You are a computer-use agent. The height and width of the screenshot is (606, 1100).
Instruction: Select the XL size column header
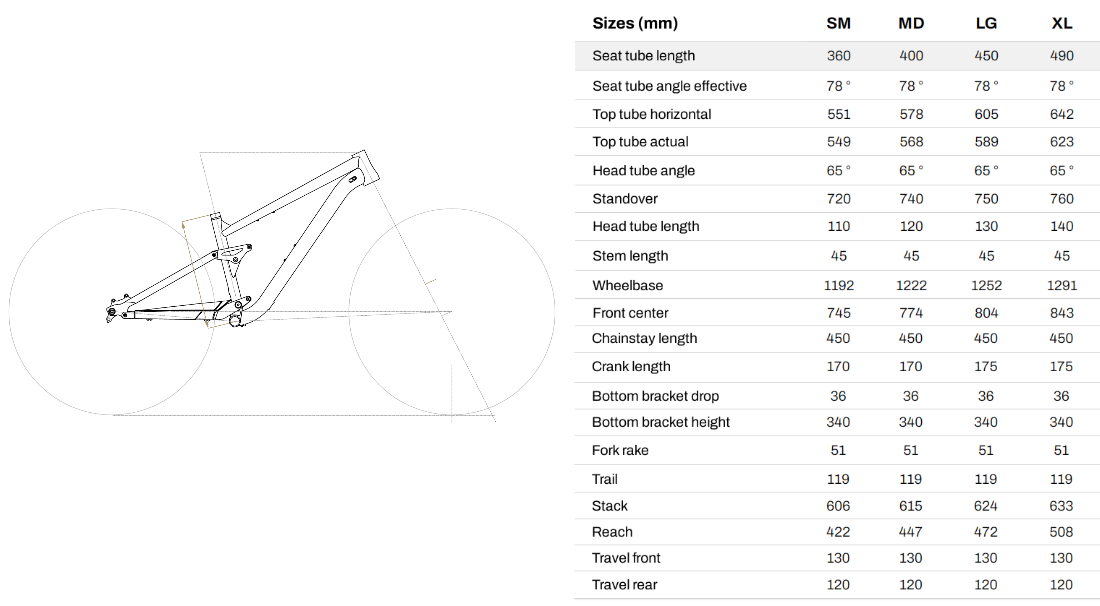tap(1061, 23)
